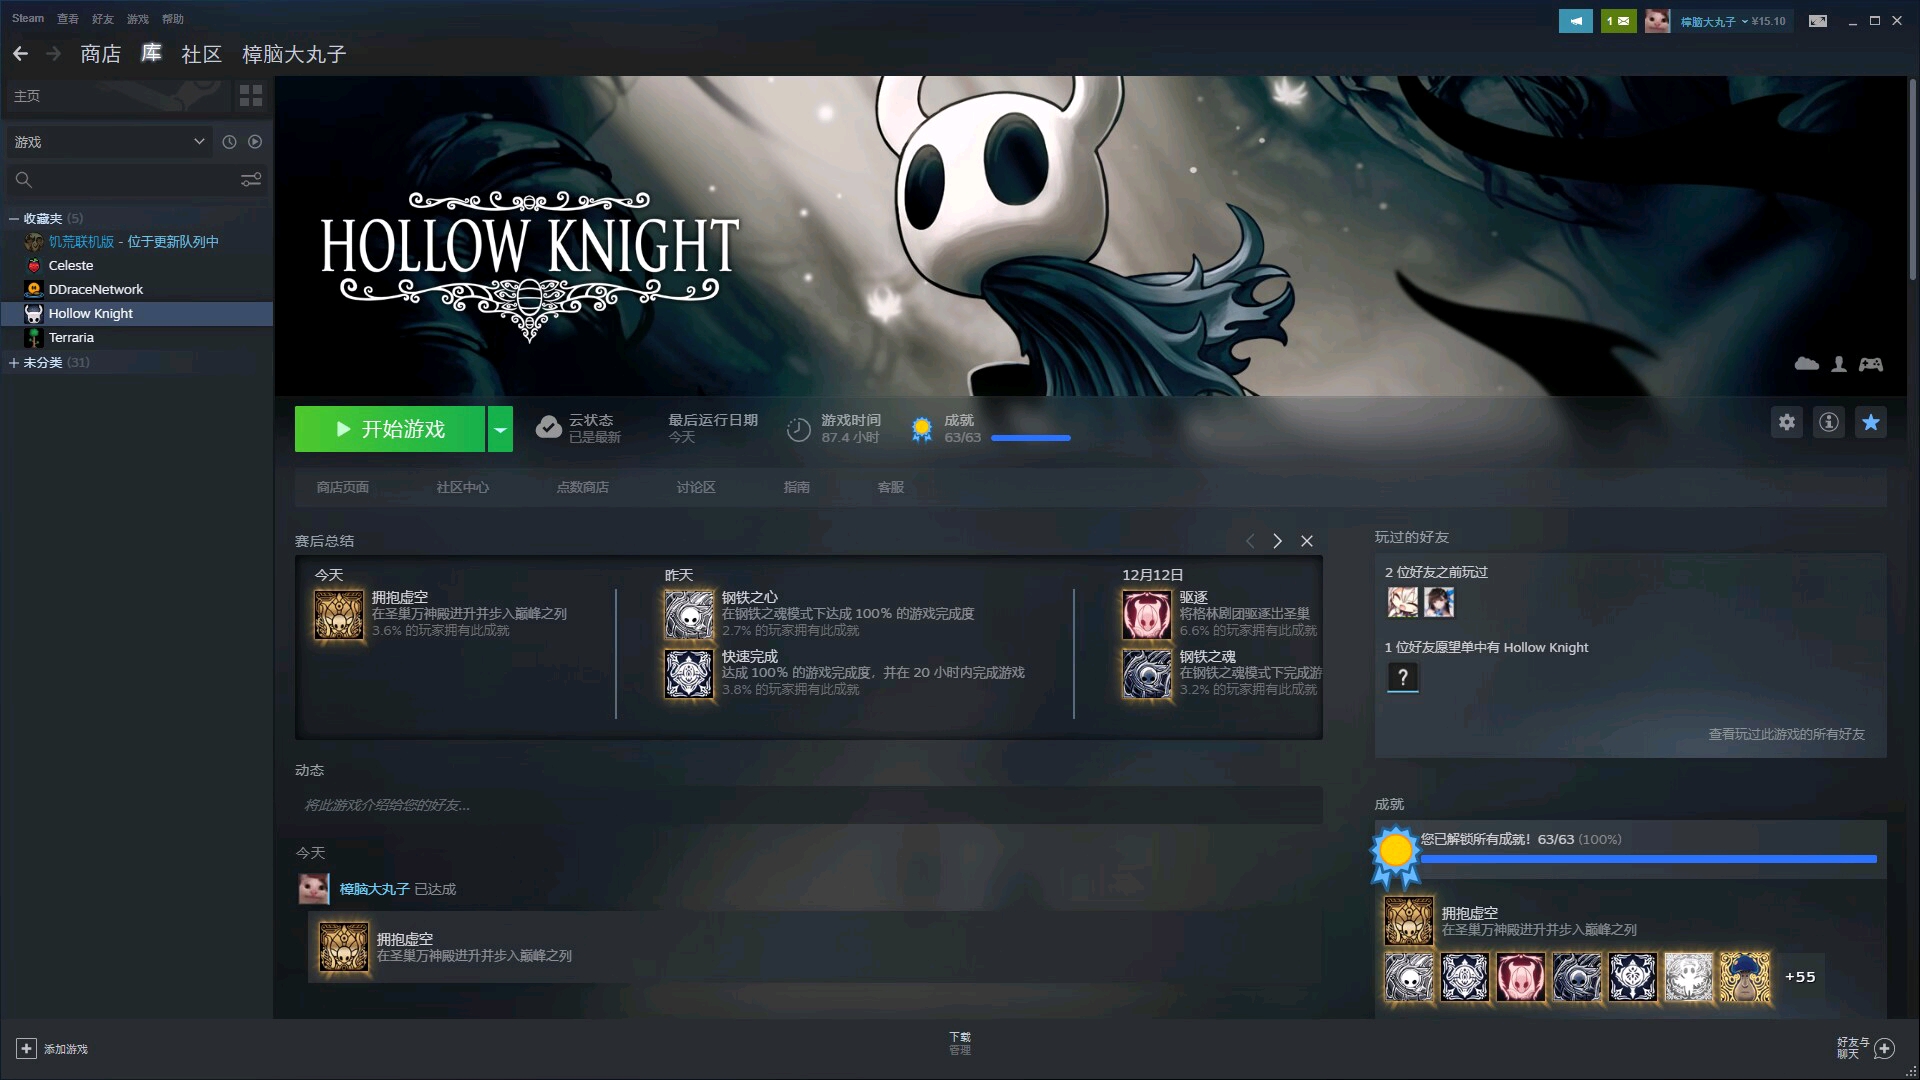Open game info circle icon
1920x1080 pixels.
tap(1829, 422)
